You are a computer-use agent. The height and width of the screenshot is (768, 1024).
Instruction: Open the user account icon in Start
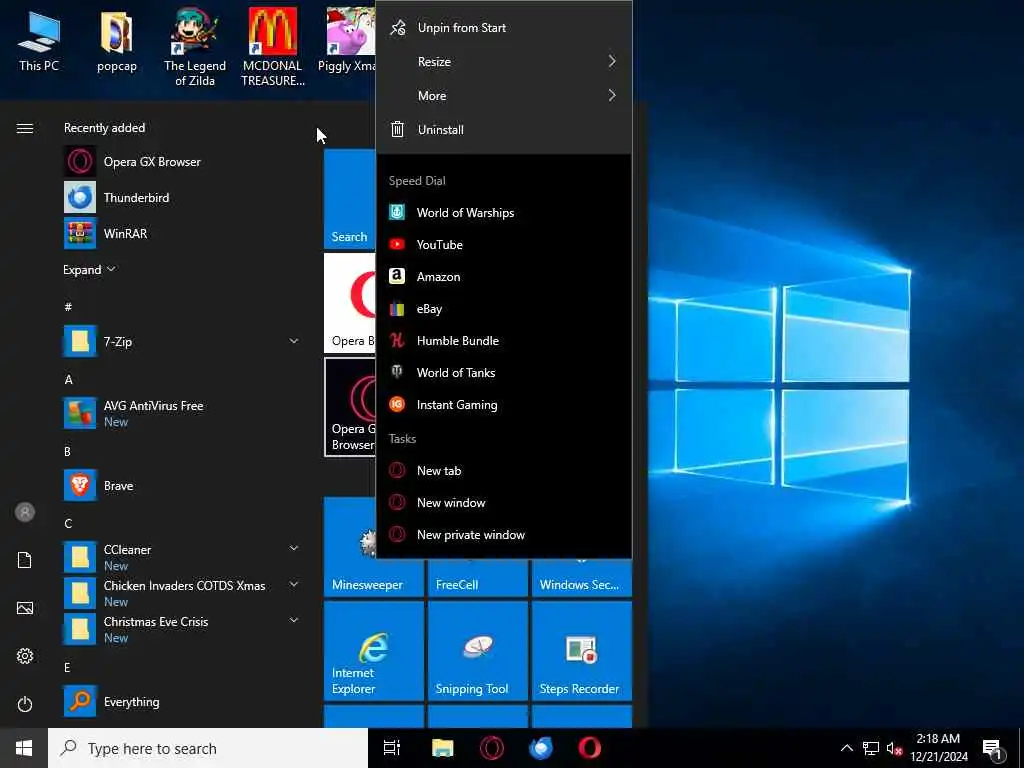(x=25, y=512)
